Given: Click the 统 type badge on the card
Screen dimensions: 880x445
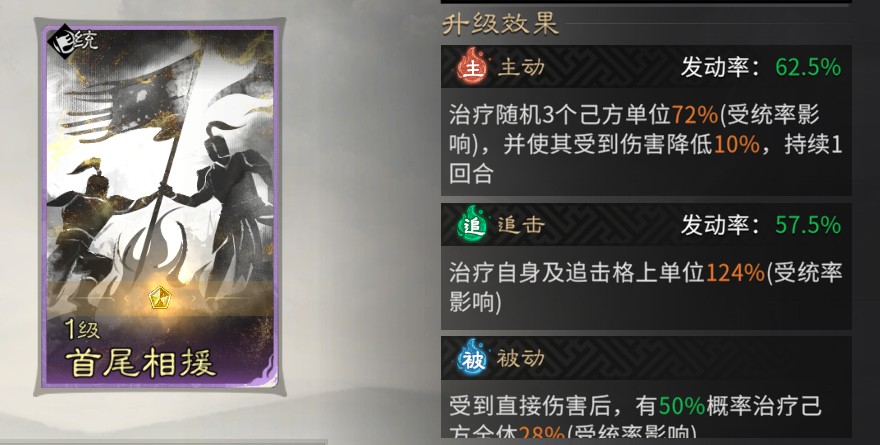Looking at the screenshot, I should (x=73, y=39).
